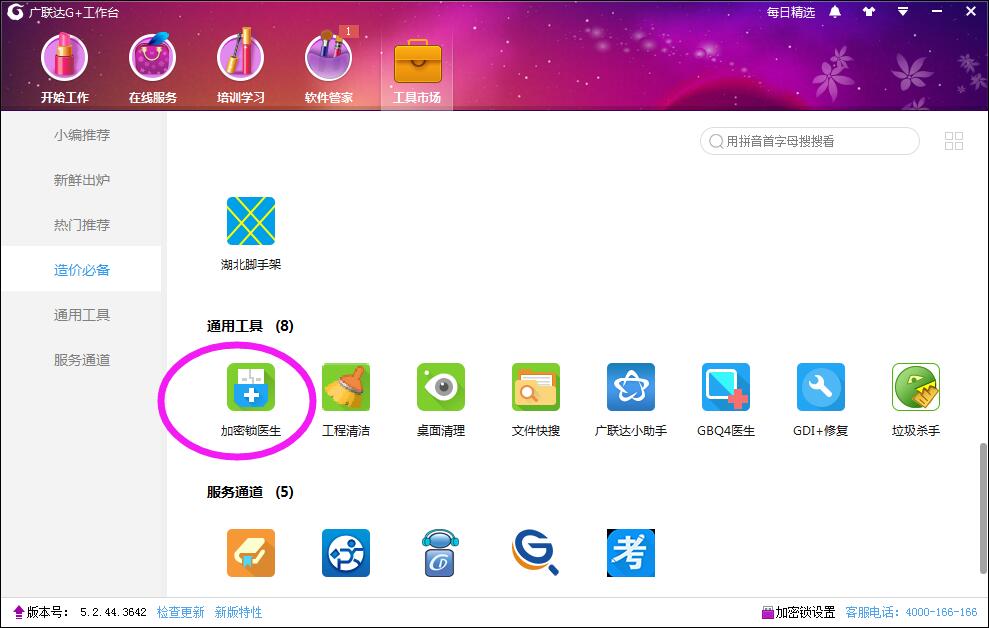Open the 垃圾杀手 tool
Image resolution: width=989 pixels, height=628 pixels.
point(916,387)
